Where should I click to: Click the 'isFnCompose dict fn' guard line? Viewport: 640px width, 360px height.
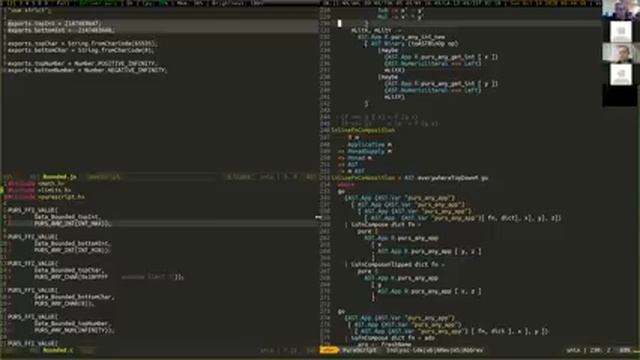384,224
